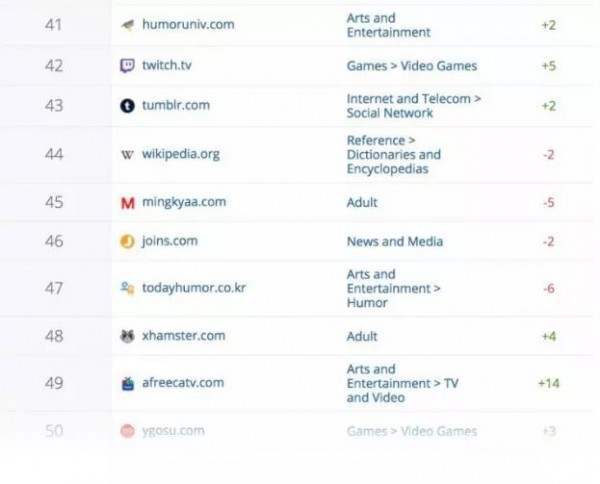Viewport: 600px width, 484px height.
Task: Click the tumblr.com favicon icon
Action: [x=127, y=106]
